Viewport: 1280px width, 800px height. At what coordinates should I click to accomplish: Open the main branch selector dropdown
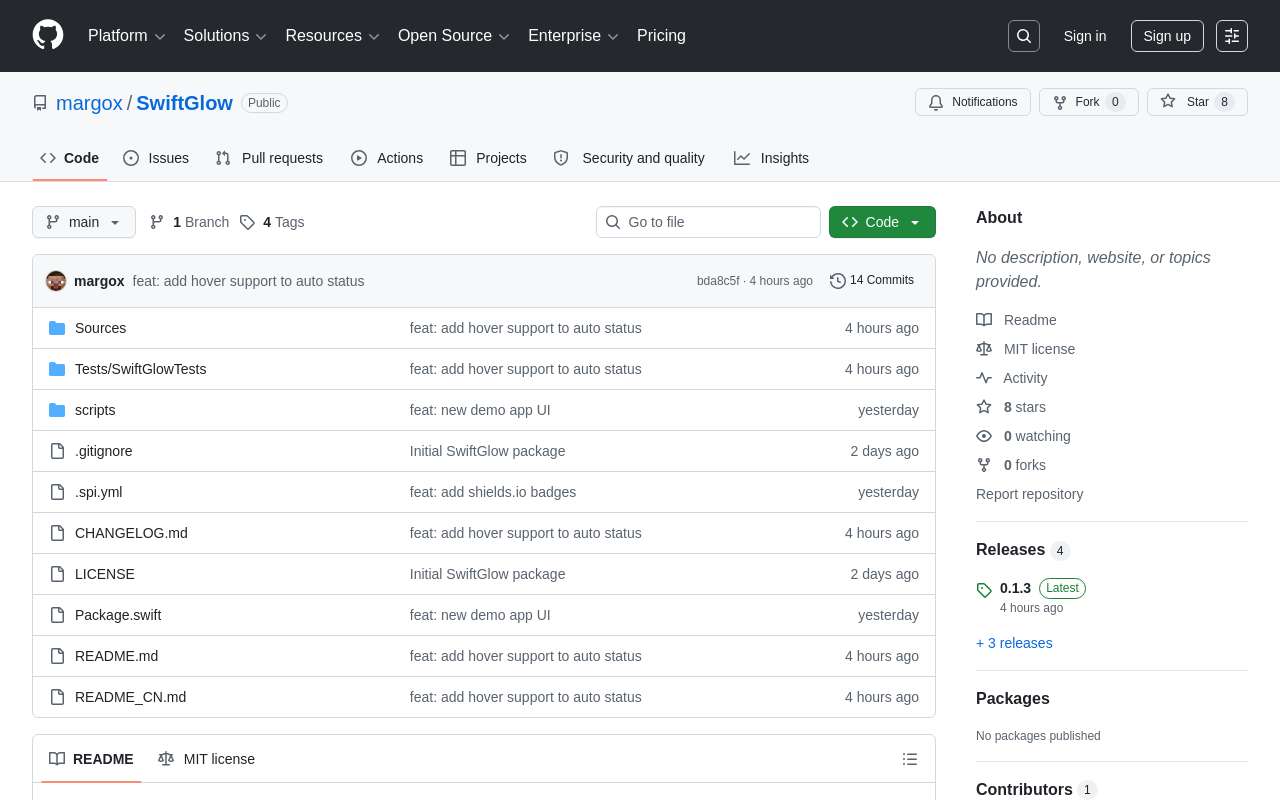[84, 222]
